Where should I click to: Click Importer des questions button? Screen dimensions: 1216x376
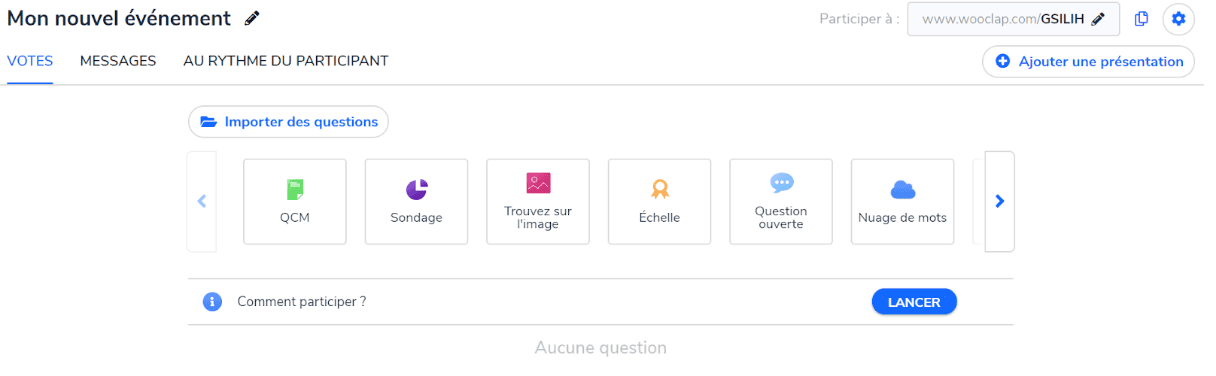(x=288, y=122)
